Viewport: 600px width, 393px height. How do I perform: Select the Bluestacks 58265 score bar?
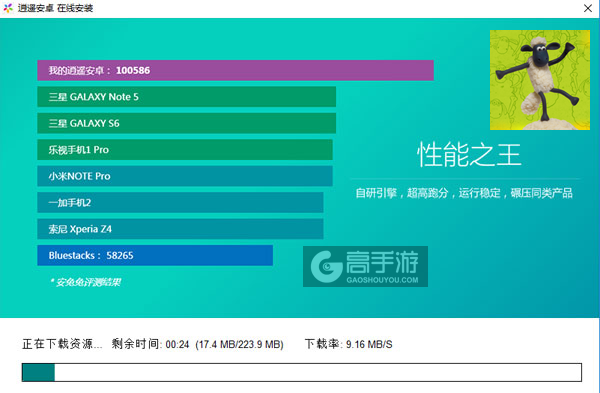(x=155, y=255)
